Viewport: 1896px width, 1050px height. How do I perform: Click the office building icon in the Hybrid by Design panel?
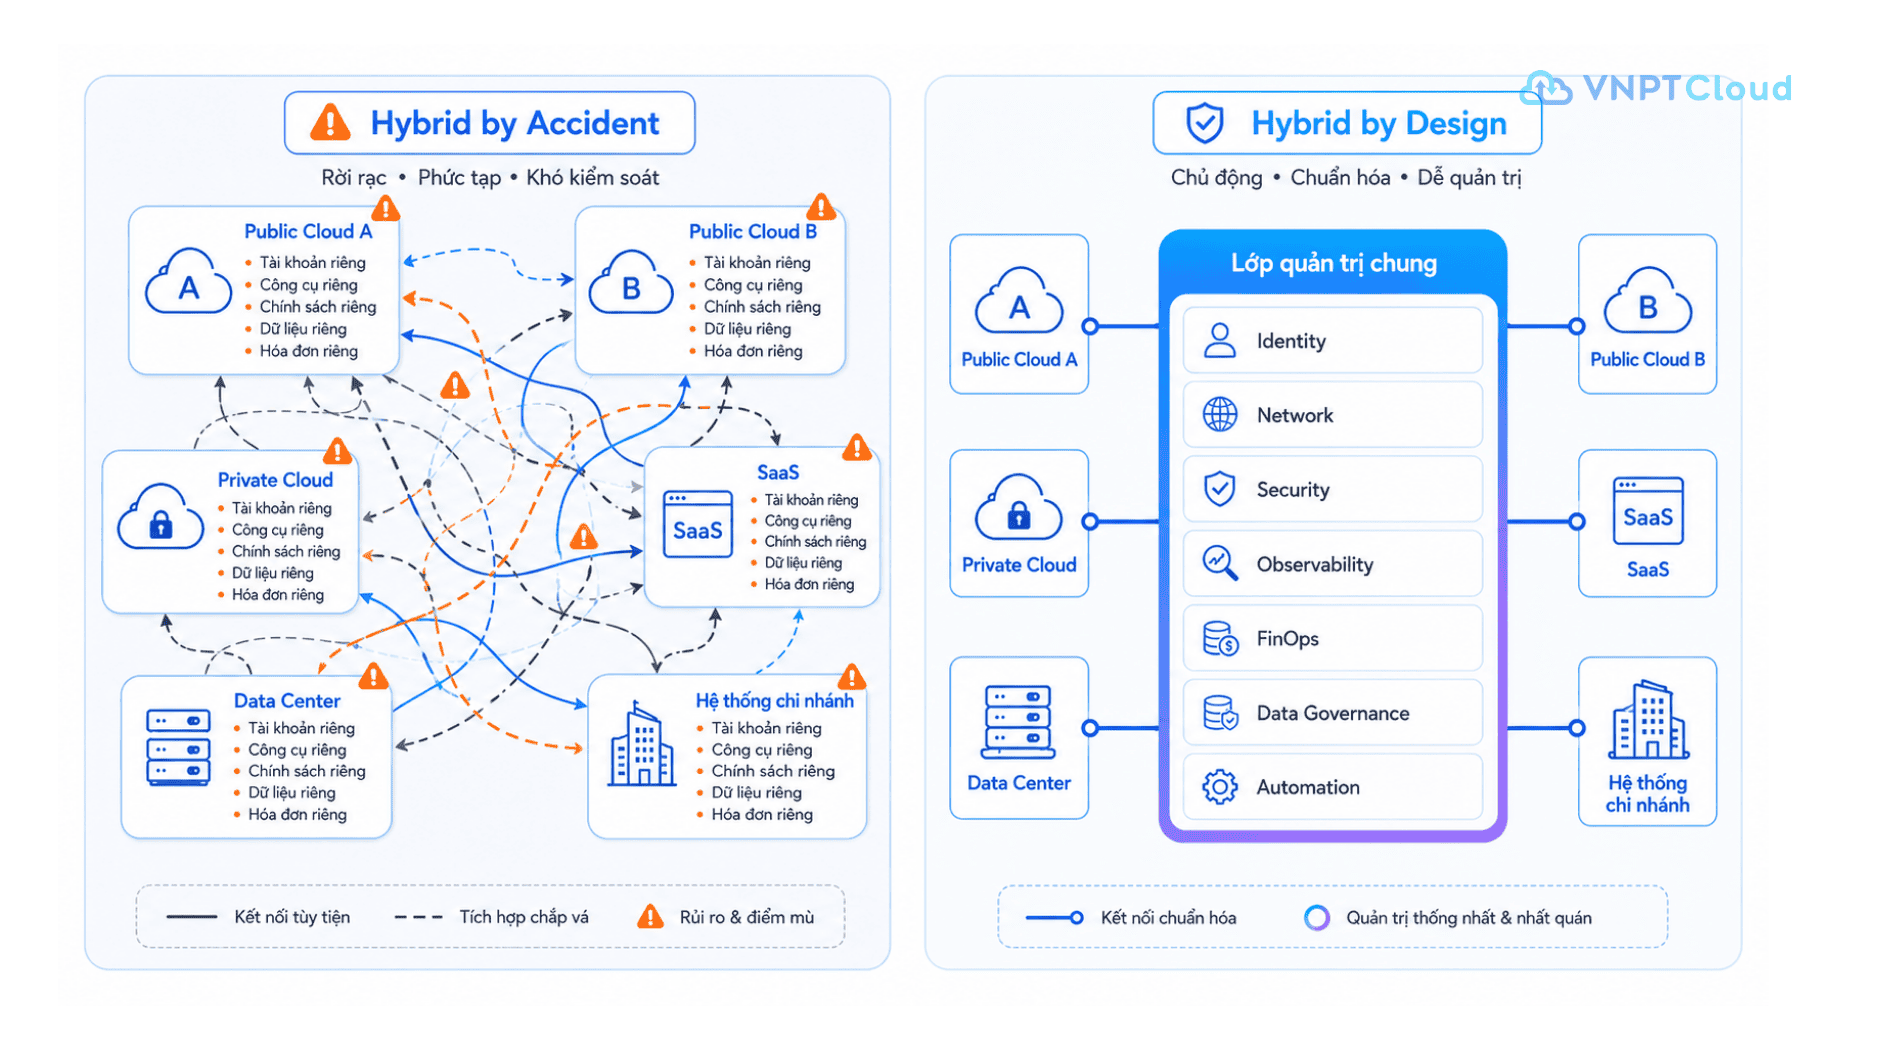1648,721
